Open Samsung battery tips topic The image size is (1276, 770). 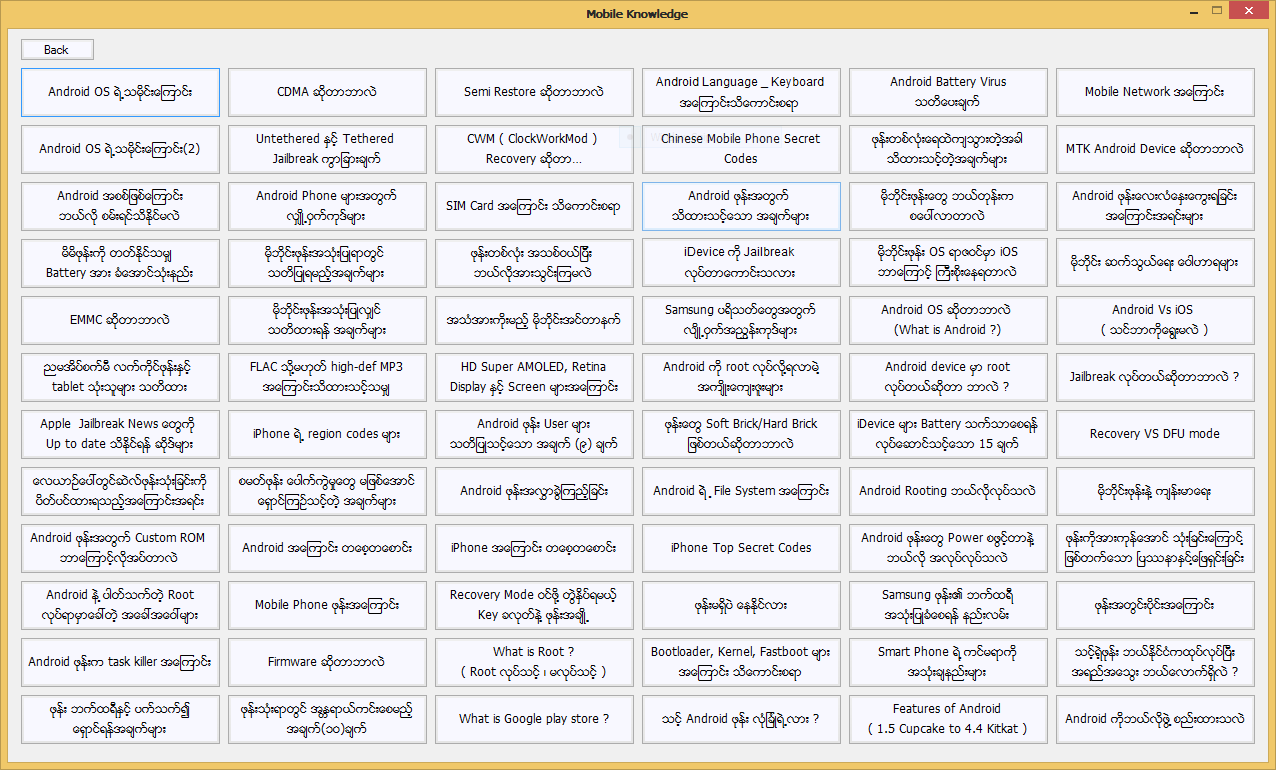(x=948, y=605)
